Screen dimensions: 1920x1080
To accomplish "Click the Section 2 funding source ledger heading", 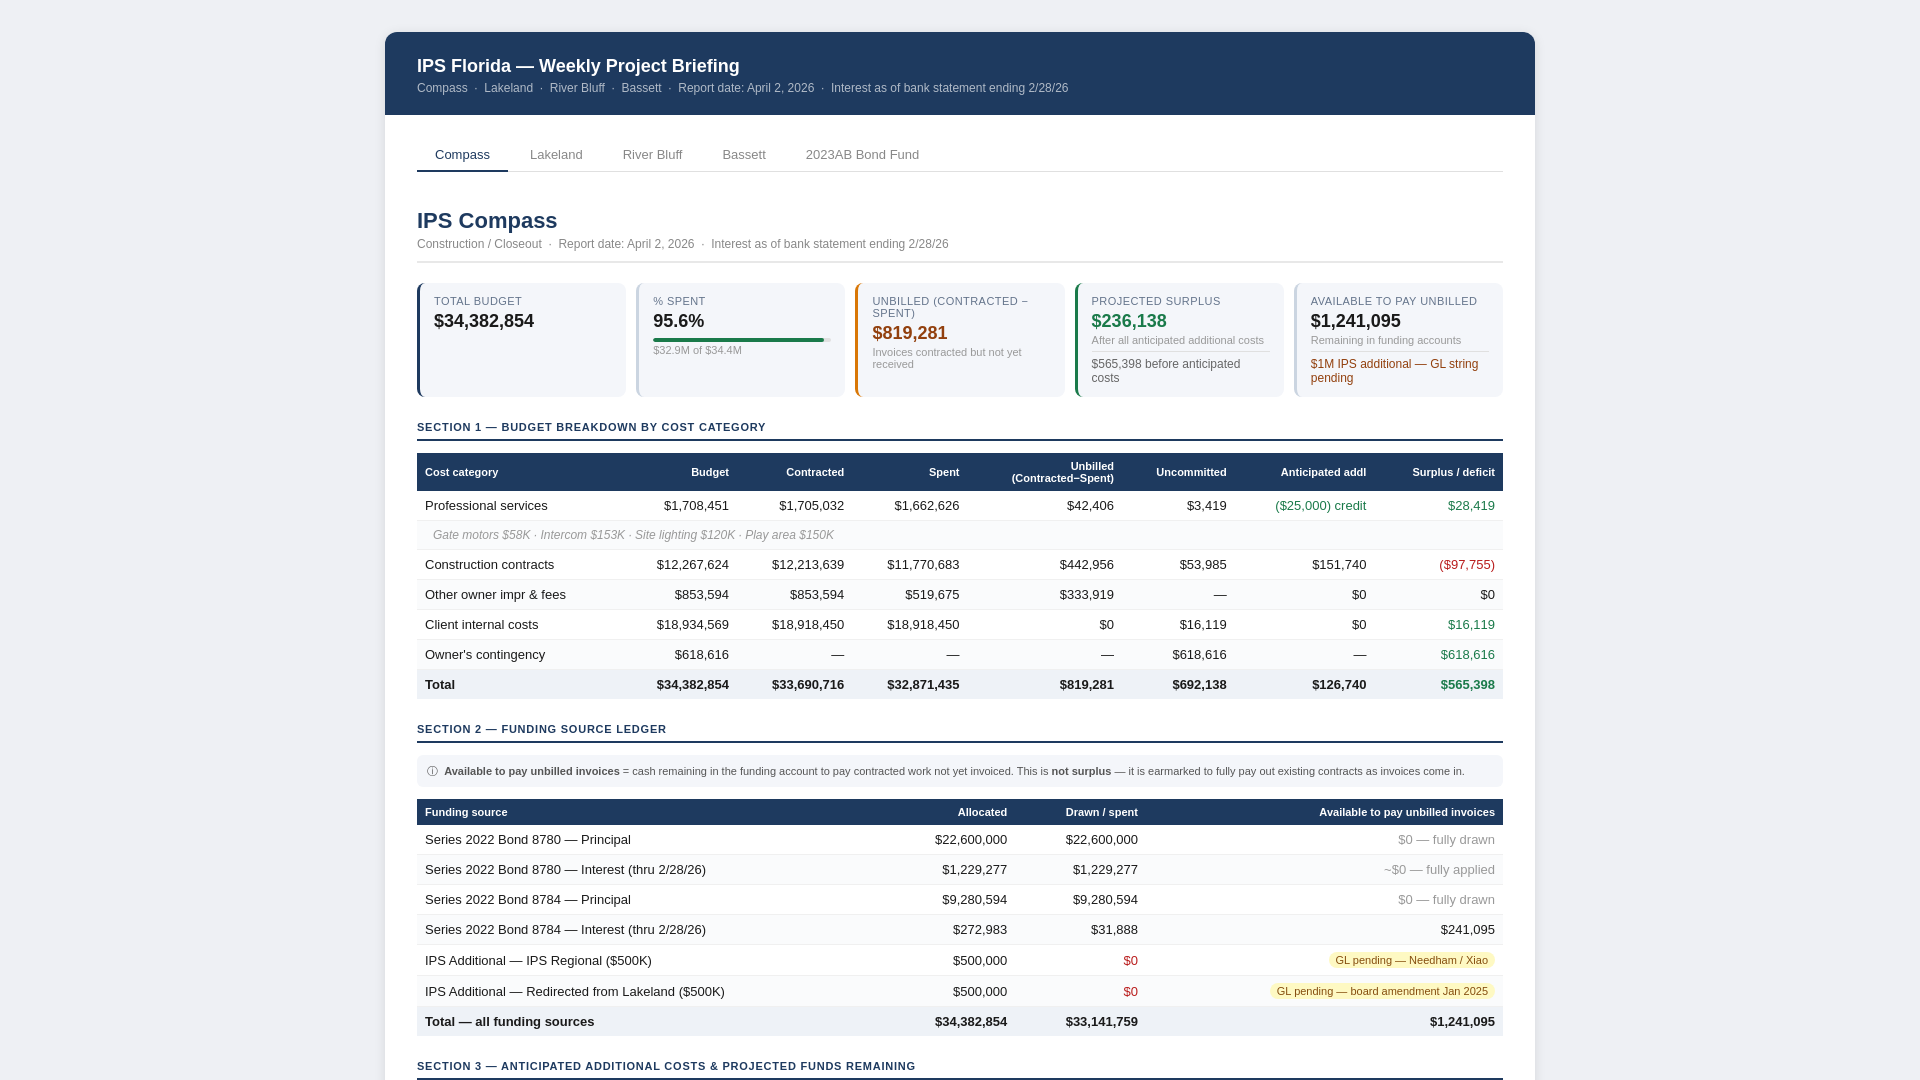I will (x=541, y=729).
